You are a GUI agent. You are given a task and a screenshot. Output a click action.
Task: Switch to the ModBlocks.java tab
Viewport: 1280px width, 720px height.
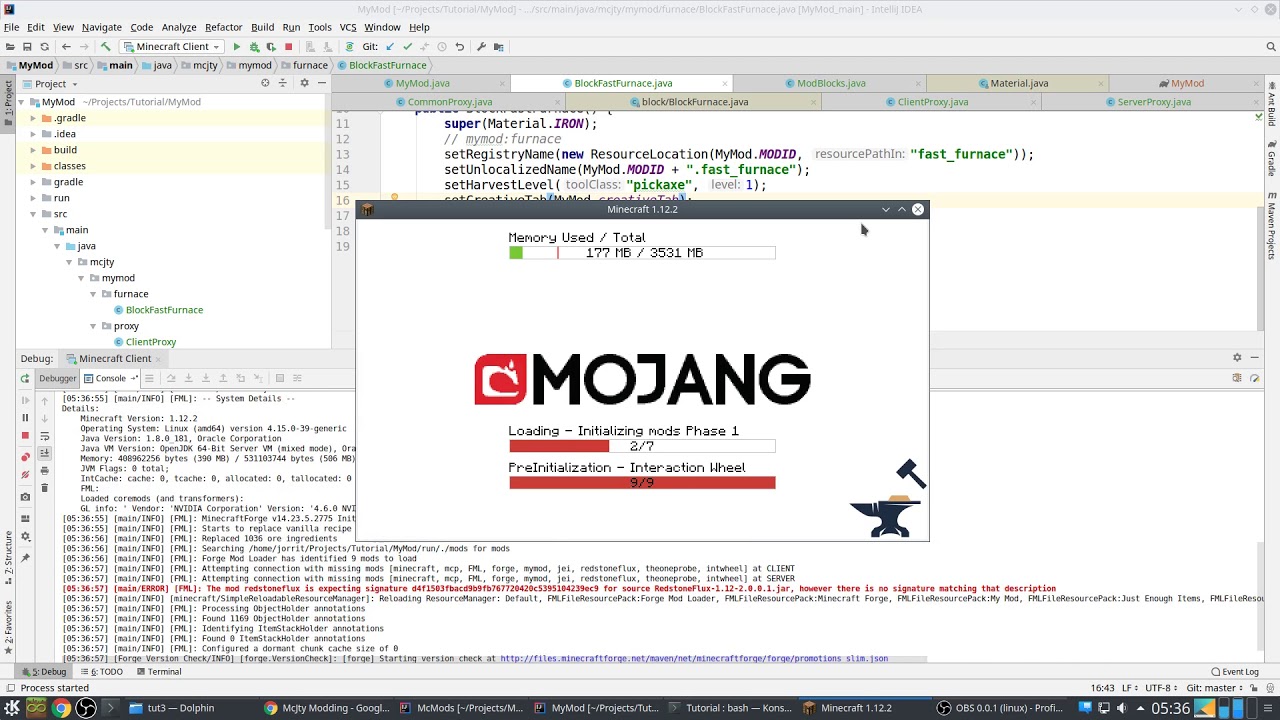point(831,84)
